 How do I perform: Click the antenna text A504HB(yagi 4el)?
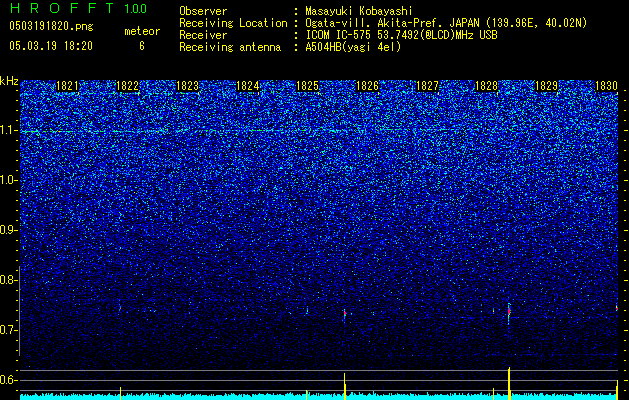(x=353, y=47)
